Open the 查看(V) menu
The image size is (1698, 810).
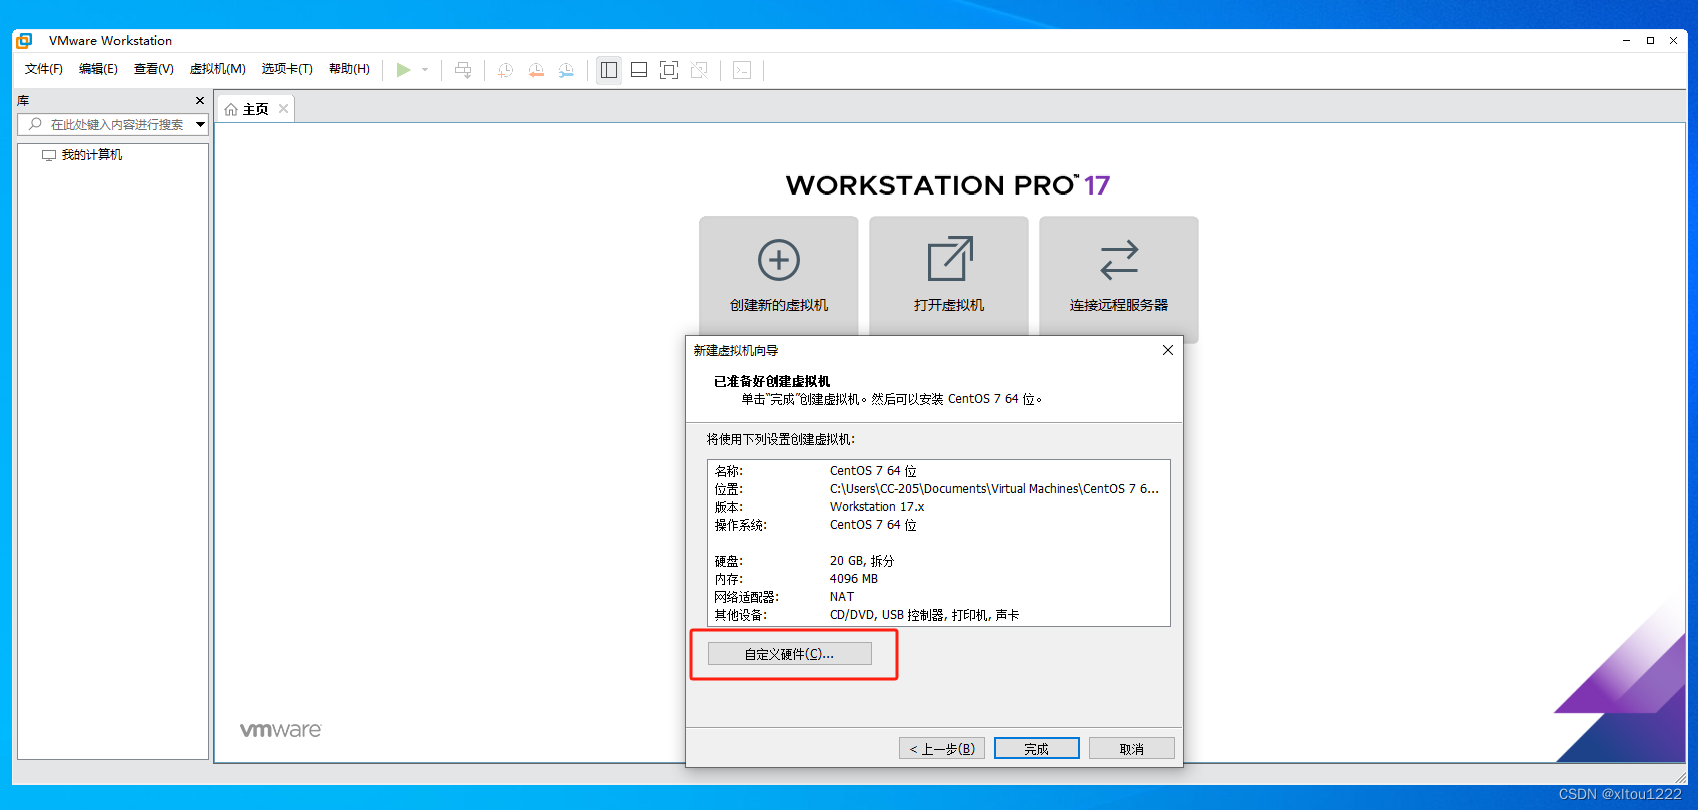click(154, 69)
